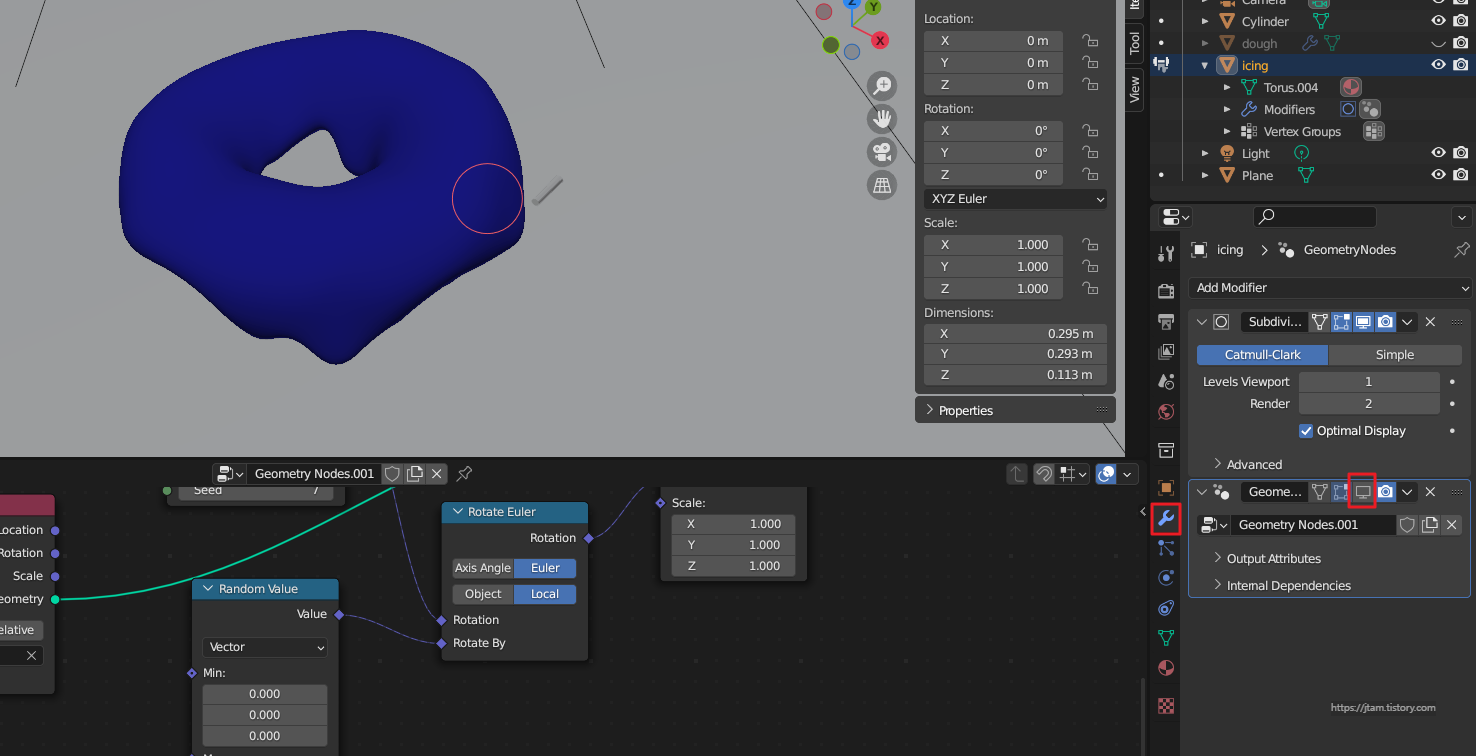Collapse the icing tree item arrow
This screenshot has height=756, width=1476.
tap(1204, 66)
